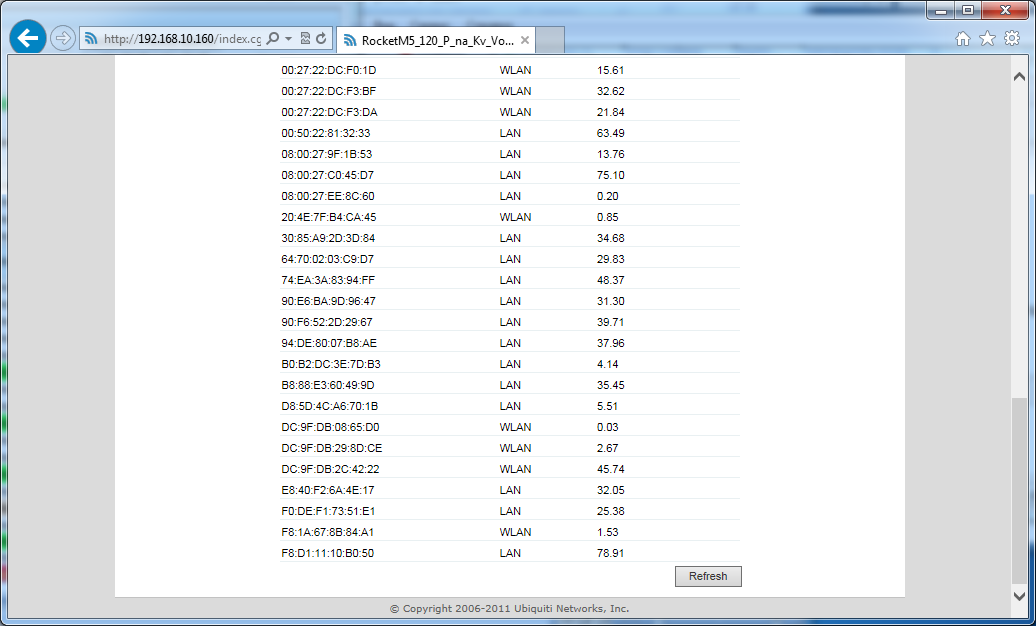Open Favorites star icon
1036x626 pixels.
[987, 38]
